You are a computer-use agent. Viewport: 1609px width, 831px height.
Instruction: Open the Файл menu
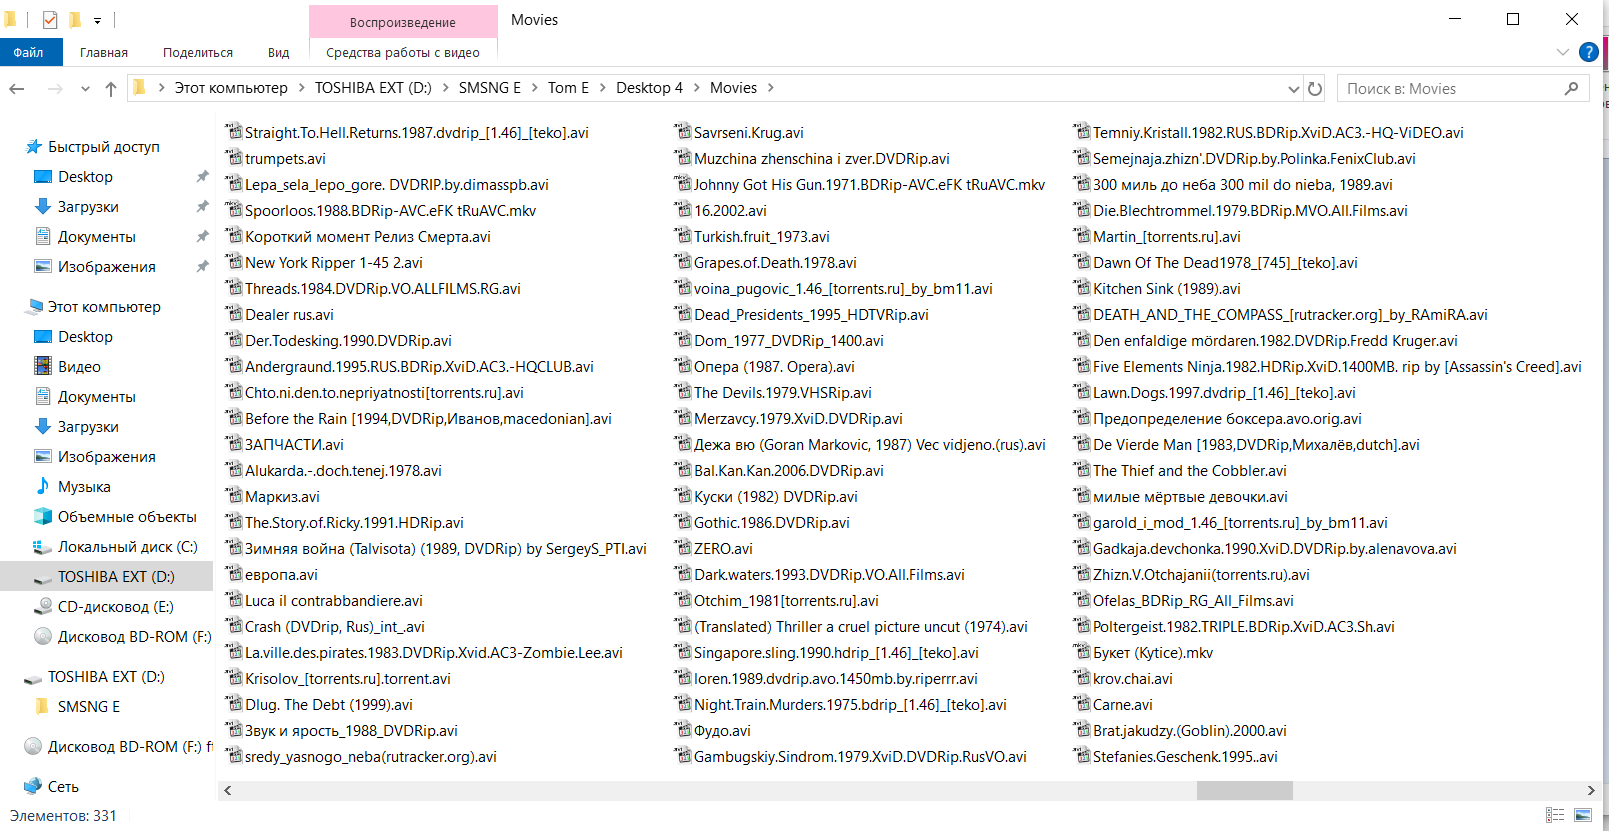pyautogui.click(x=29, y=52)
